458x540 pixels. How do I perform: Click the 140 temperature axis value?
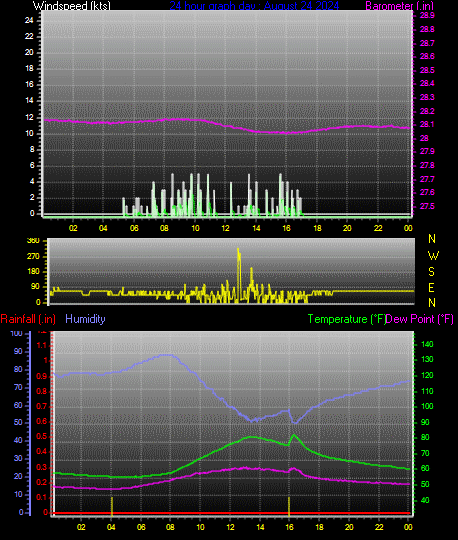[x=427, y=344]
